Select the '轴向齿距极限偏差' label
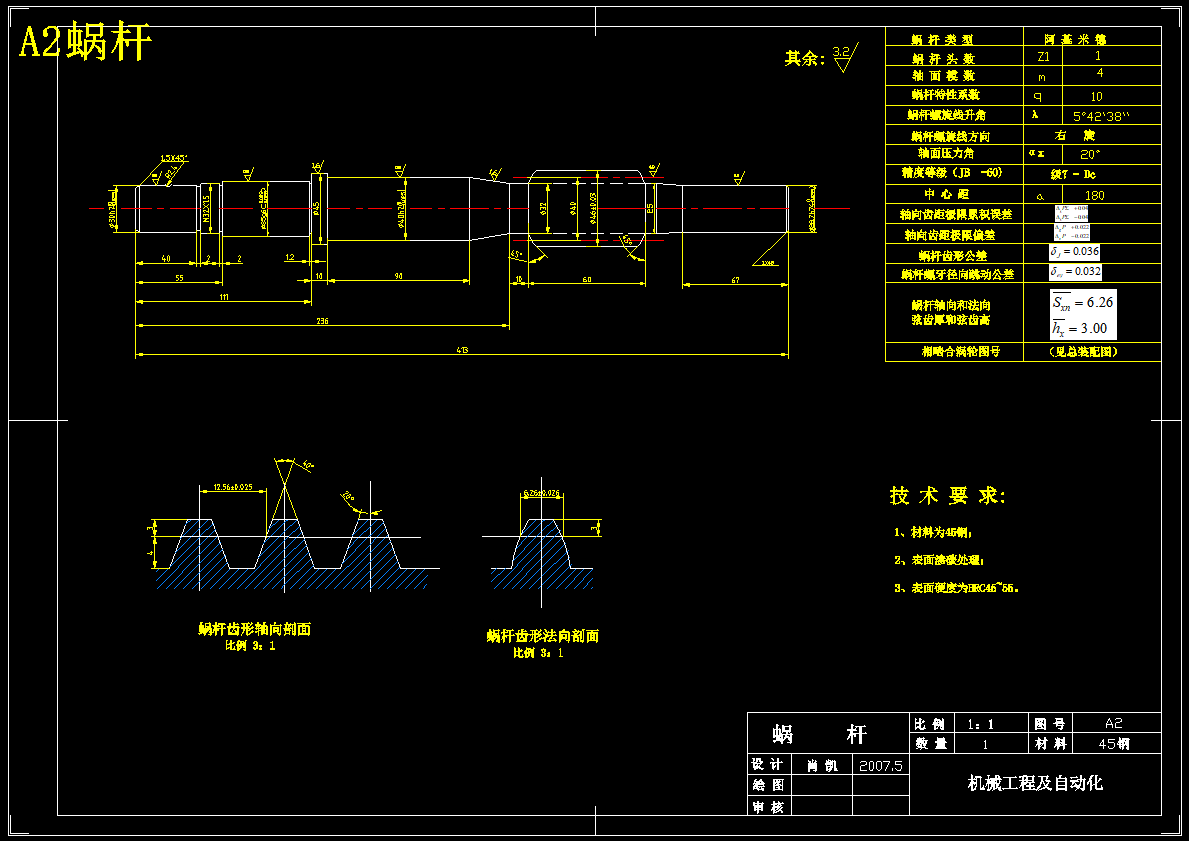The width and height of the screenshot is (1189, 841). (949, 235)
